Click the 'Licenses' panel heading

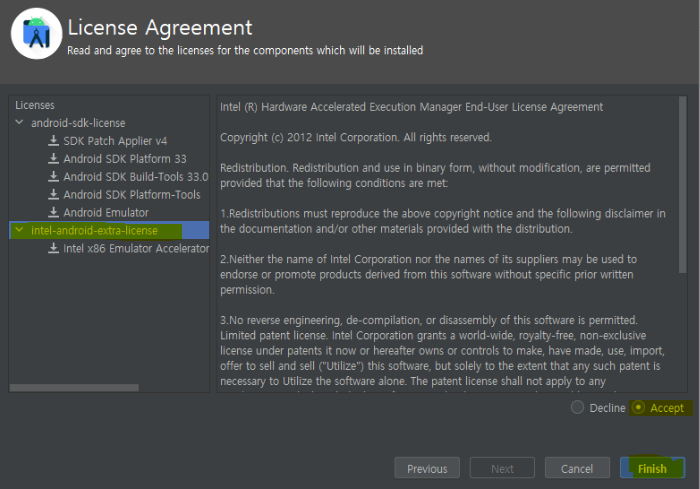point(35,105)
